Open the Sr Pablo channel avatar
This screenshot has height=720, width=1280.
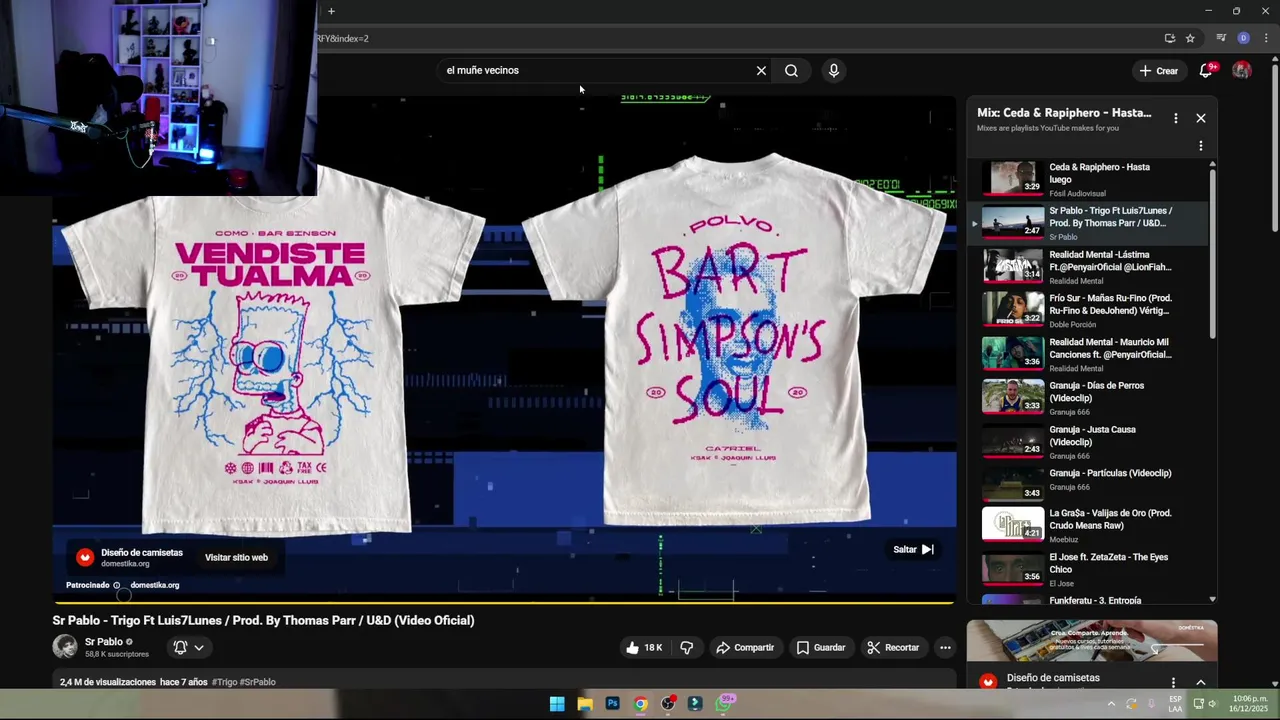pyautogui.click(x=65, y=646)
